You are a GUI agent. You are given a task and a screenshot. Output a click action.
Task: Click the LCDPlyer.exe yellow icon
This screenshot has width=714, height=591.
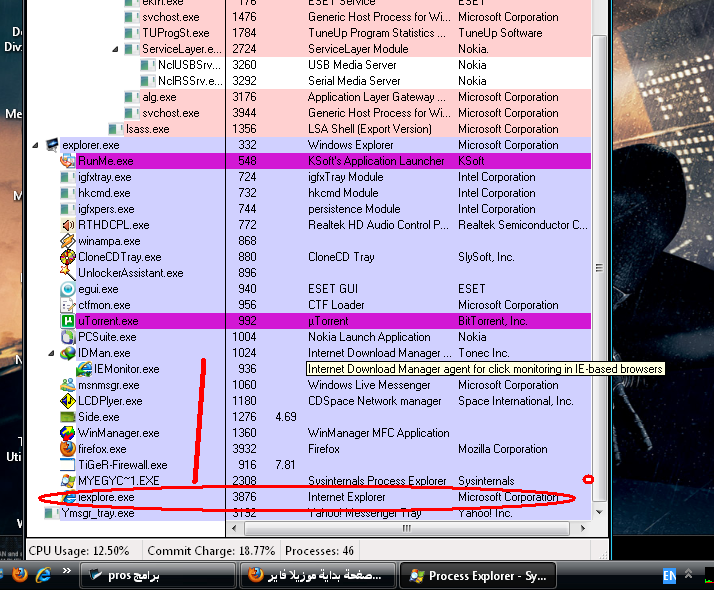67,401
